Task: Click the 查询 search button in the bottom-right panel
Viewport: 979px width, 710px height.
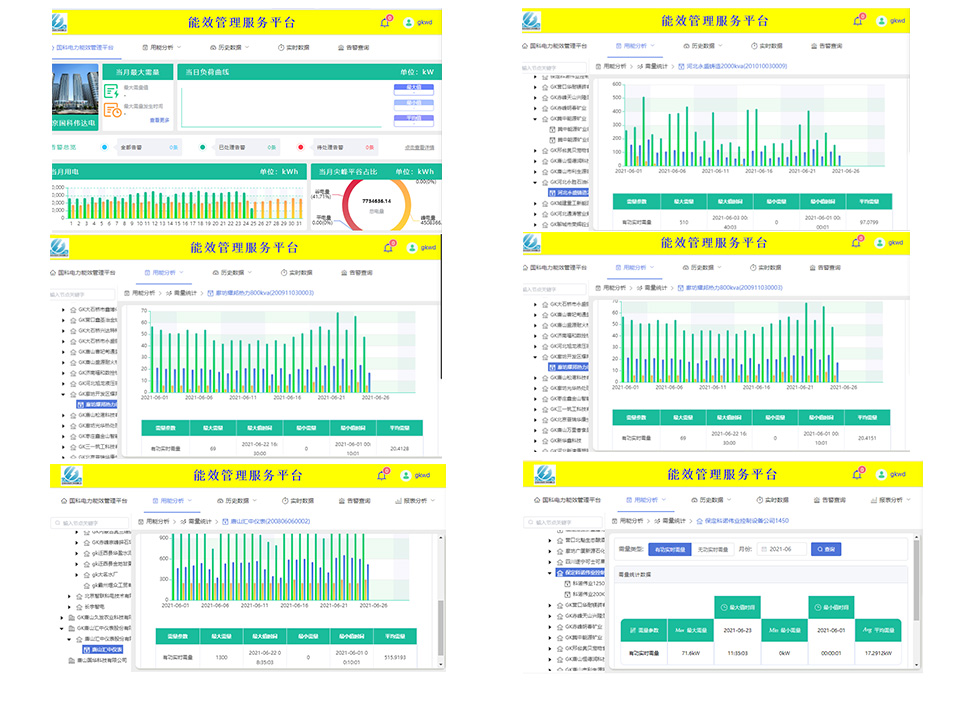Action: [825, 549]
